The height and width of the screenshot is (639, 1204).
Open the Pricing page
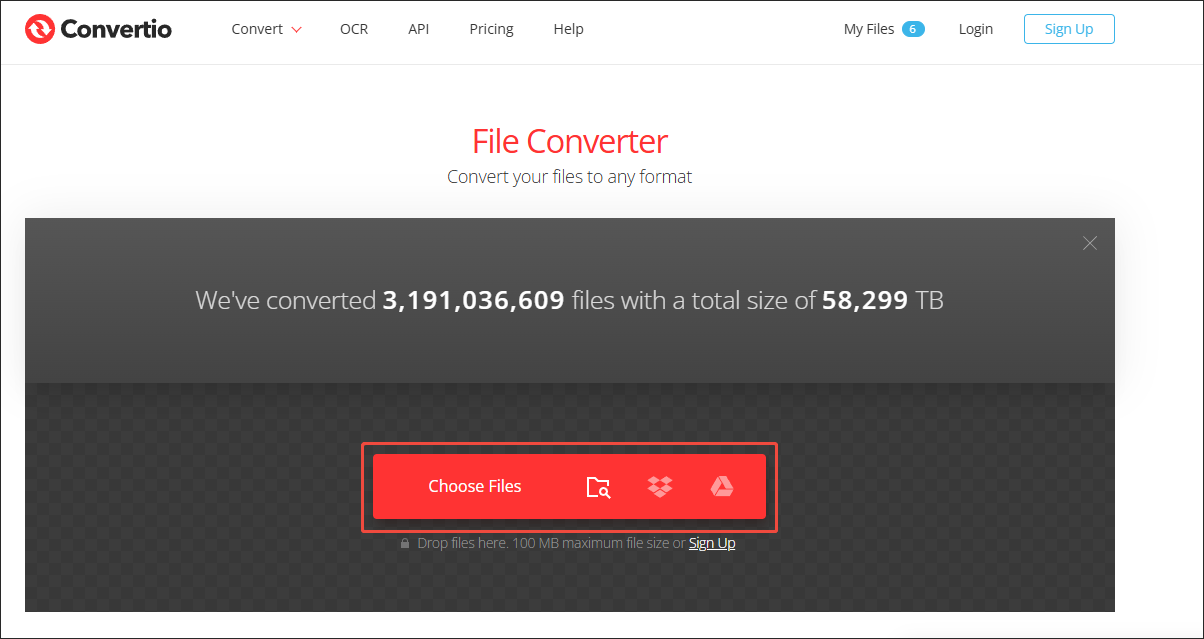[491, 29]
